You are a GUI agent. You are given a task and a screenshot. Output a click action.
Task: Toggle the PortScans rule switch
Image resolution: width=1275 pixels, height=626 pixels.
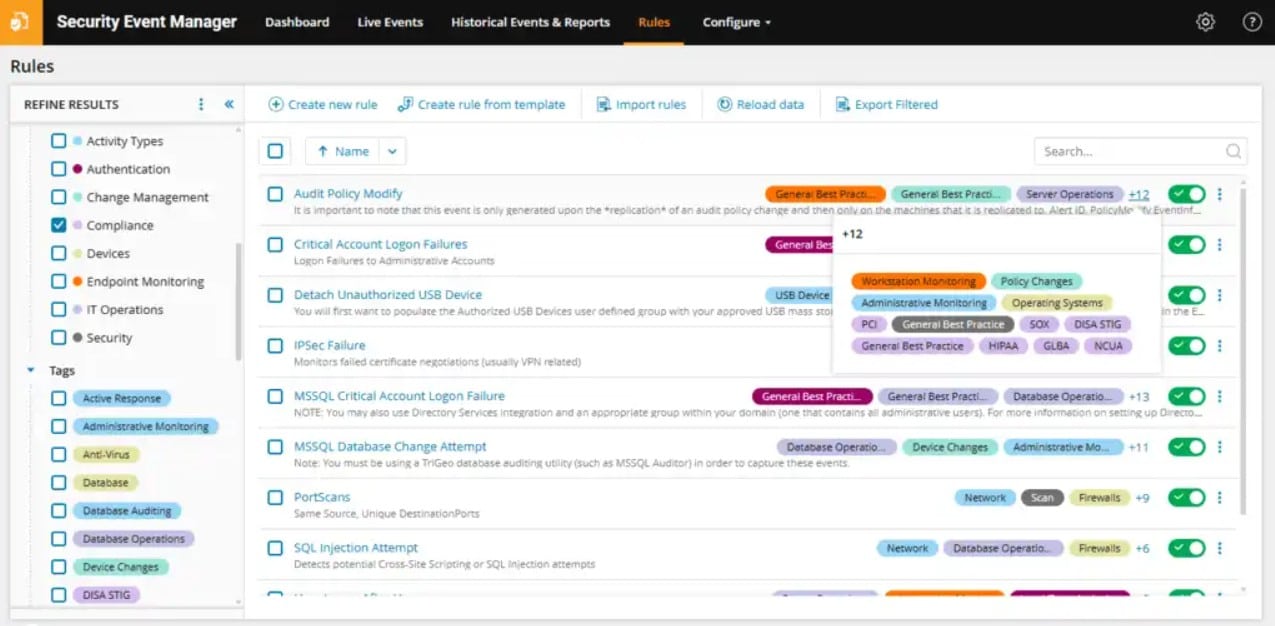[1187, 497]
